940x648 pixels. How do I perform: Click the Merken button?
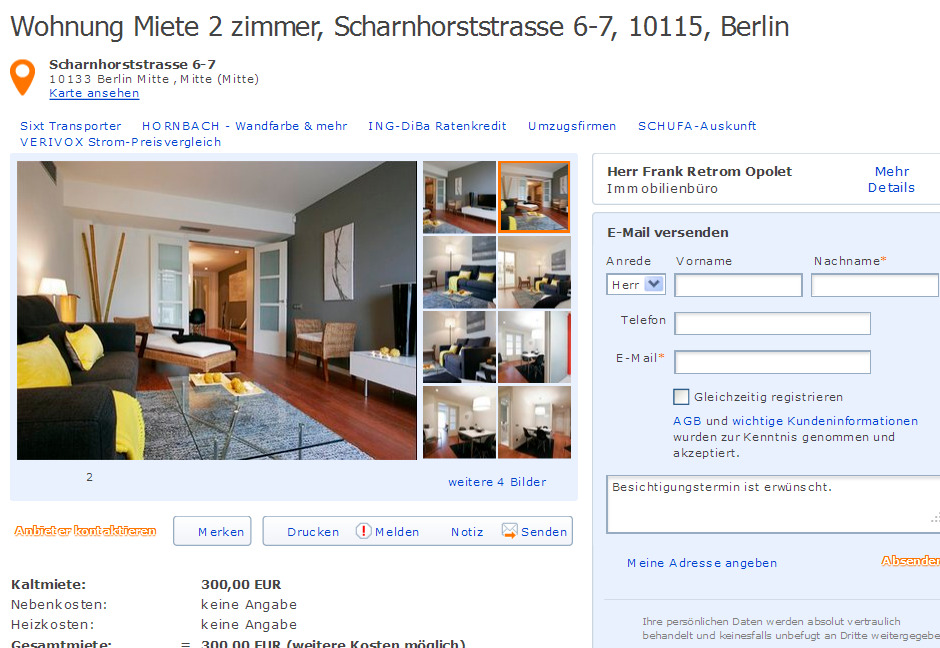212,531
